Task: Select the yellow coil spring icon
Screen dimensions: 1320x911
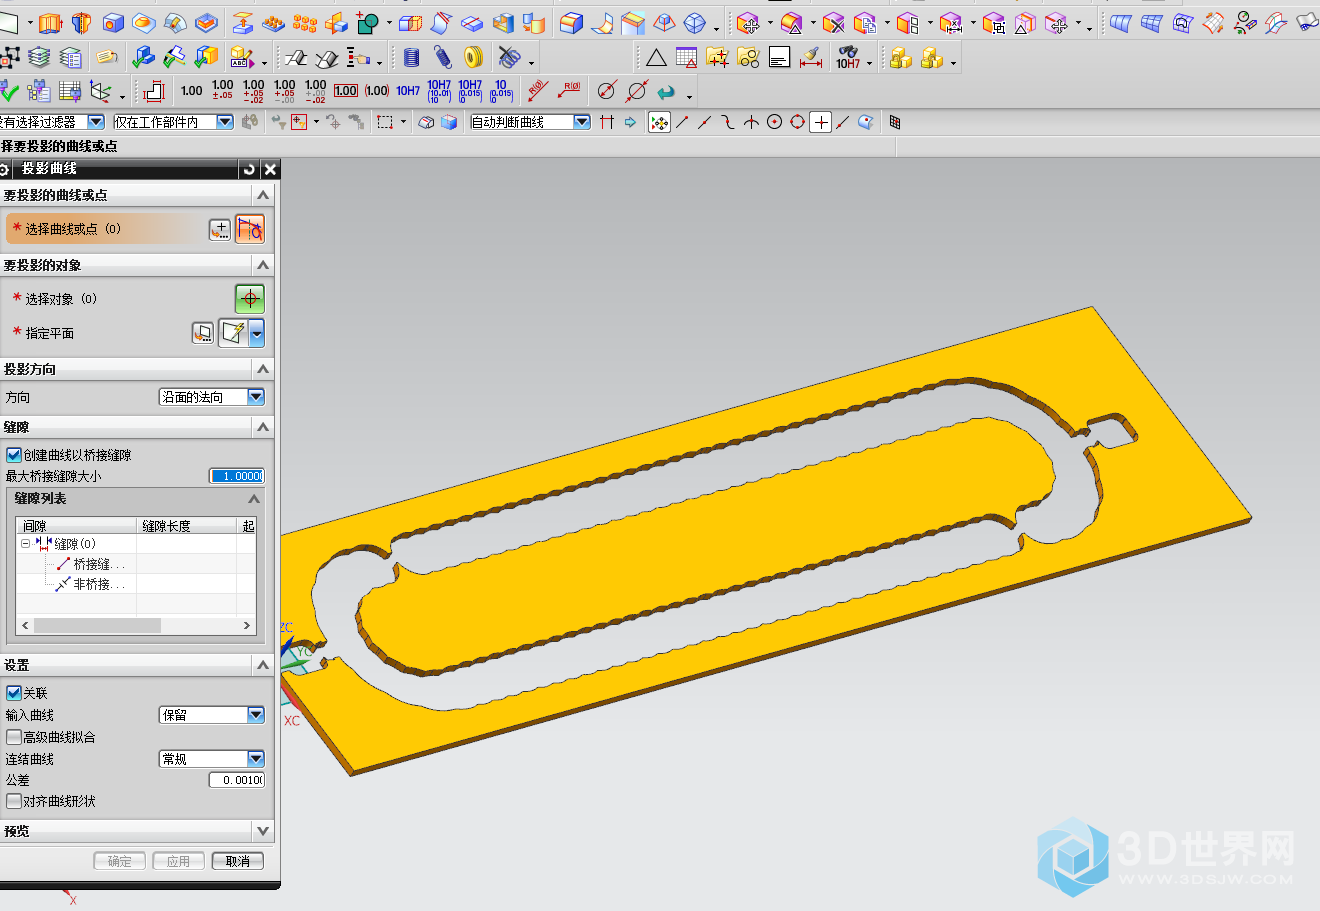Action: (474, 58)
